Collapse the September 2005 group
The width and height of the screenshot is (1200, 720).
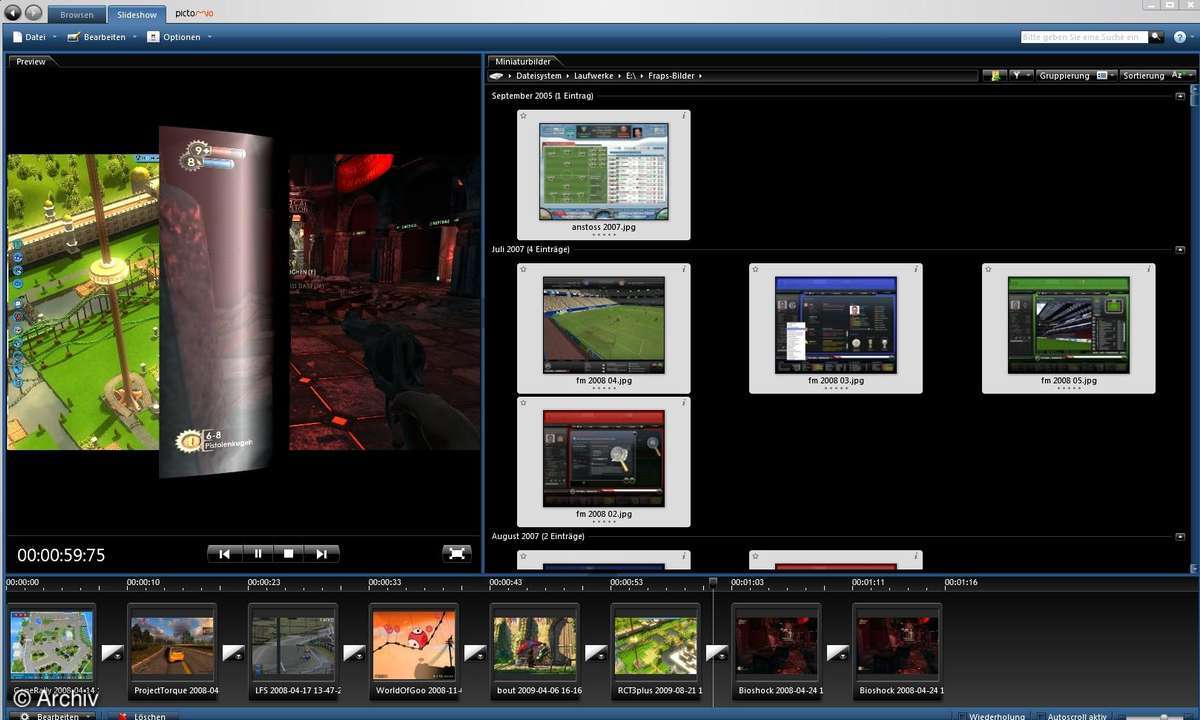click(x=1180, y=97)
